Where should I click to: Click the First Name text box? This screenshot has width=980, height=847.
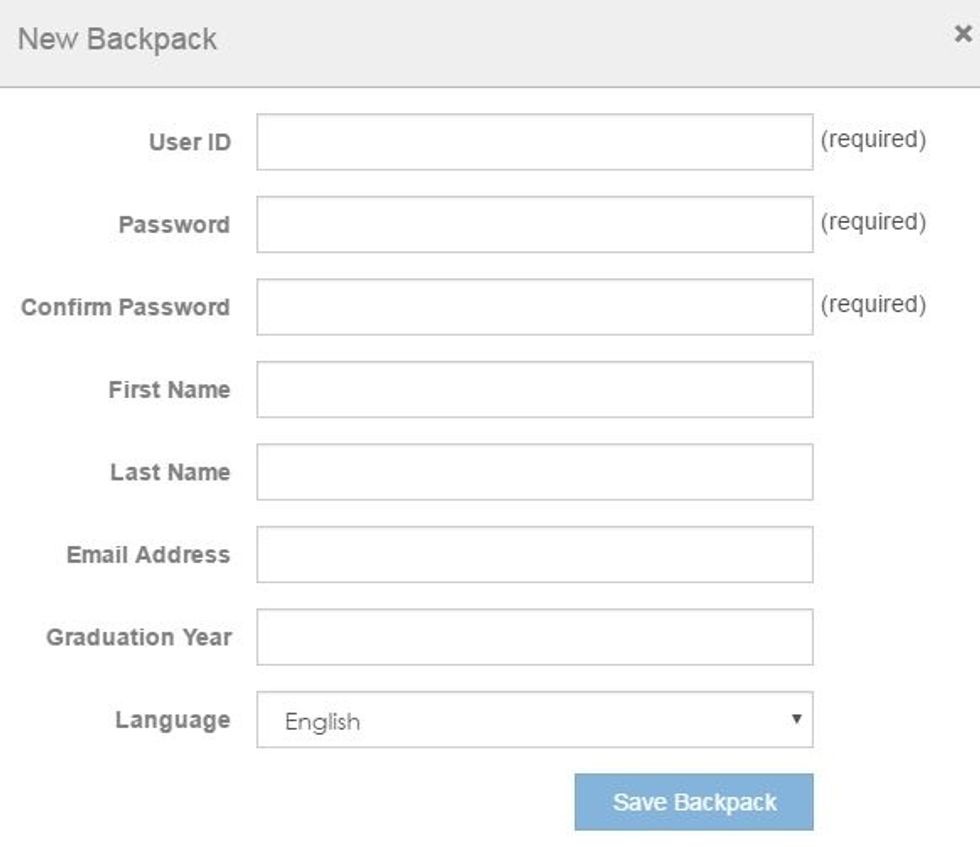[x=535, y=389]
